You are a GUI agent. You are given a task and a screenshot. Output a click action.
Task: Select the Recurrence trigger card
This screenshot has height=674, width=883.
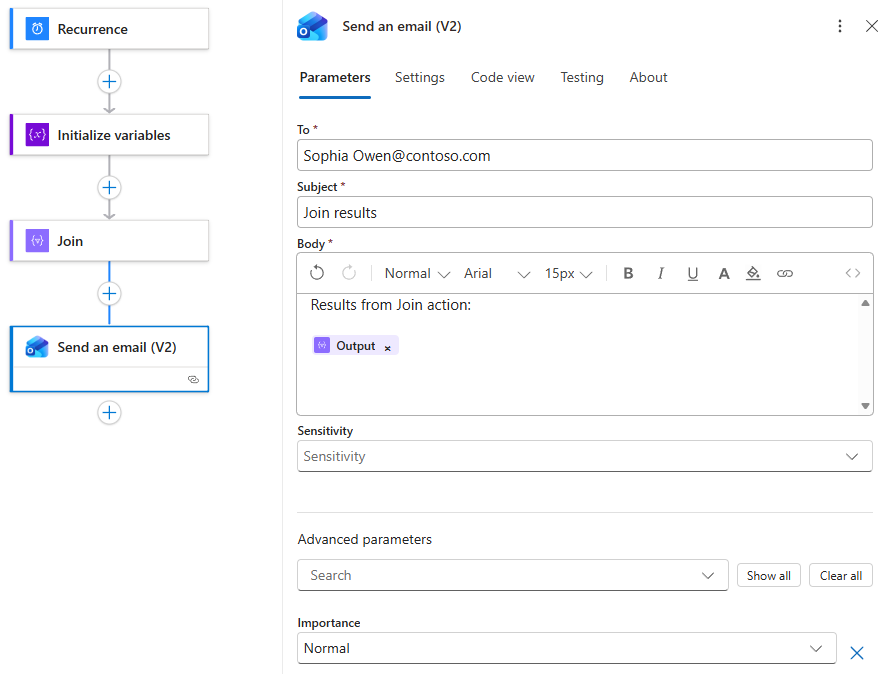(109, 29)
